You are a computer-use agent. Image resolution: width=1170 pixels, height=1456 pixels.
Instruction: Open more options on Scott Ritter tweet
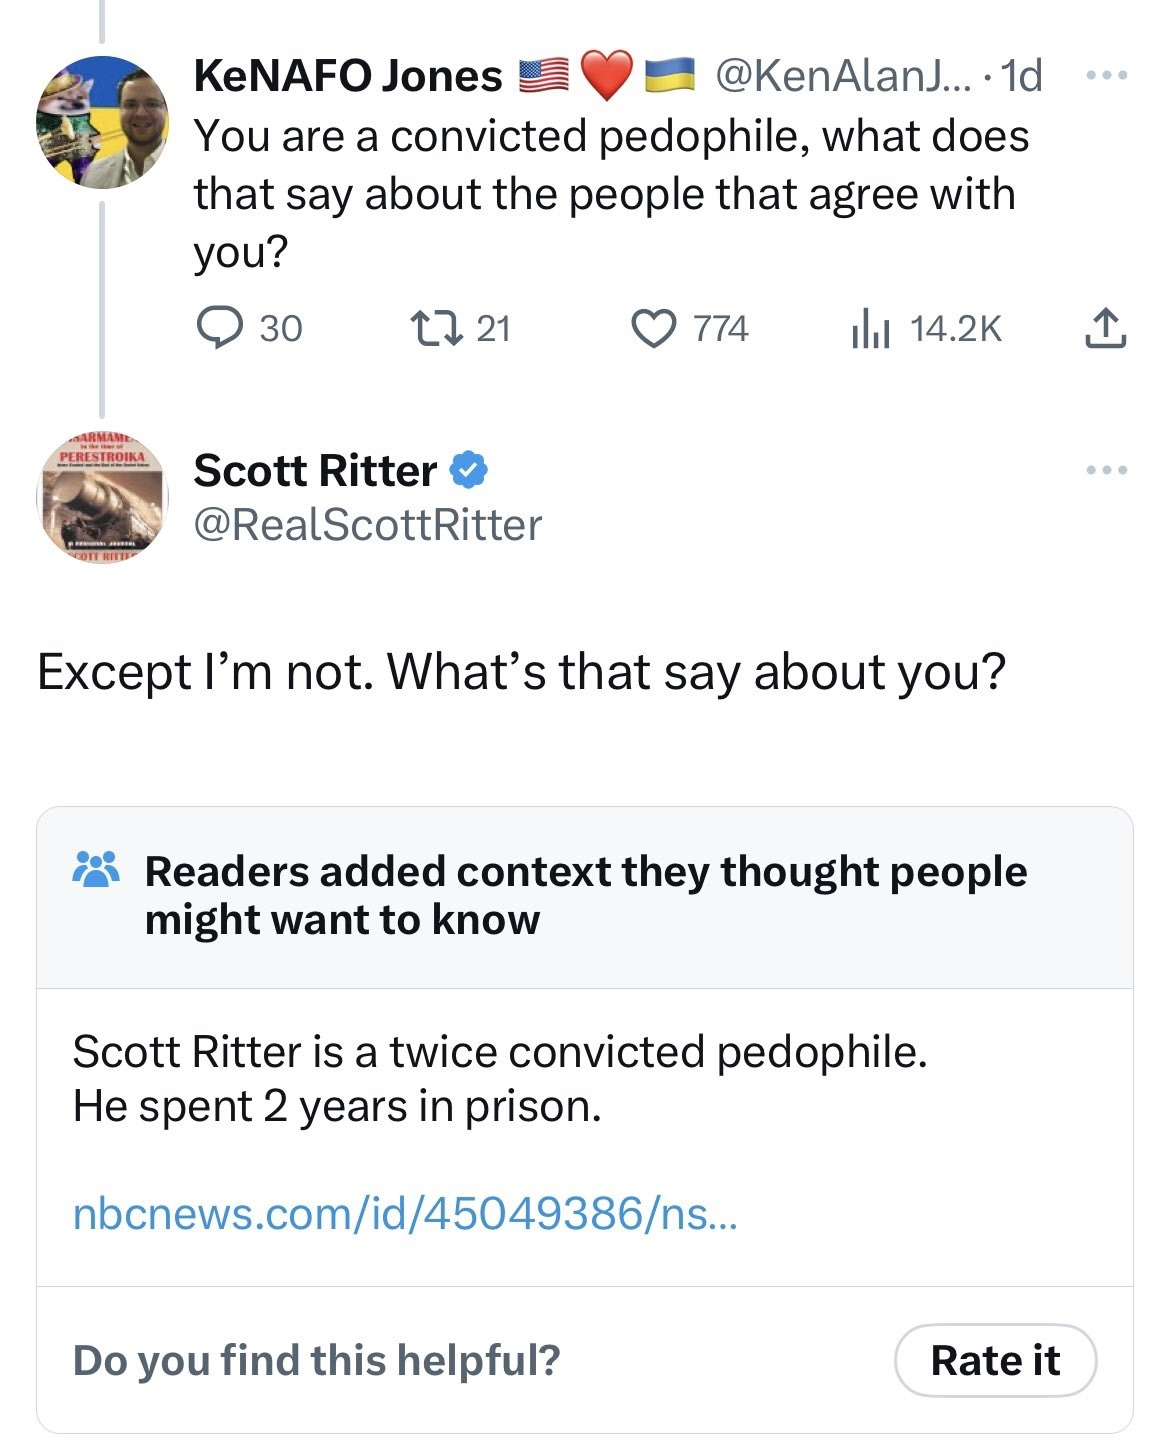pyautogui.click(x=1108, y=469)
